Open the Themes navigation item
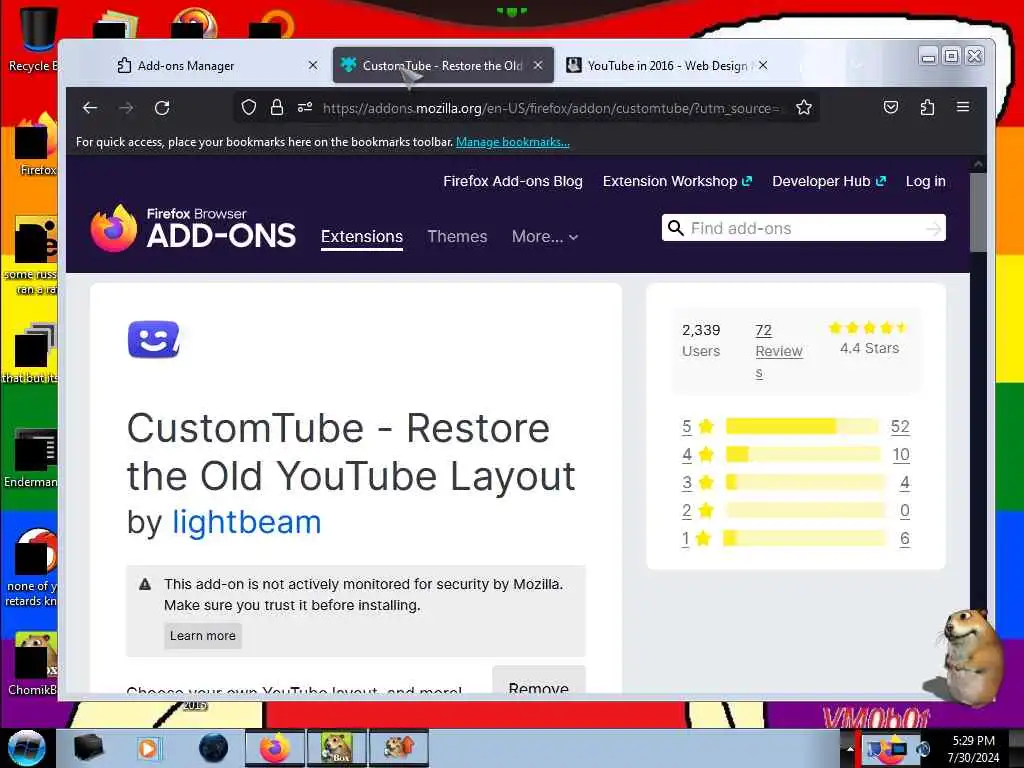 pos(457,236)
